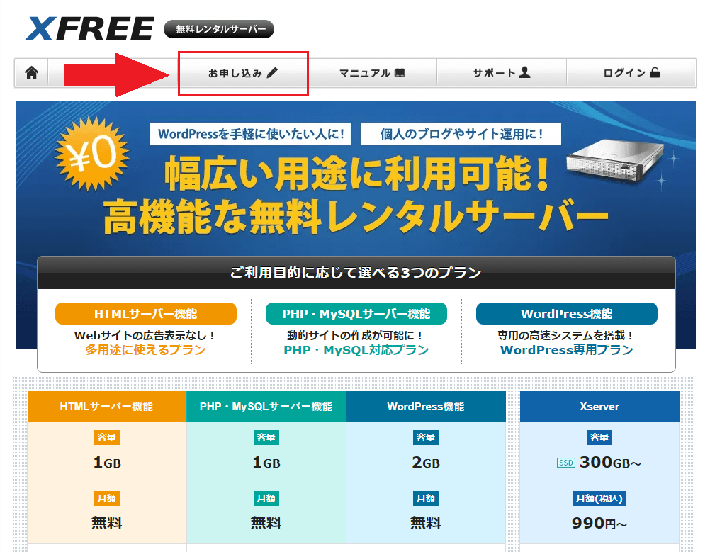Image resolution: width=710 pixels, height=552 pixels.
Task: Select the WordPress機能 table header
Action: pos(426,406)
